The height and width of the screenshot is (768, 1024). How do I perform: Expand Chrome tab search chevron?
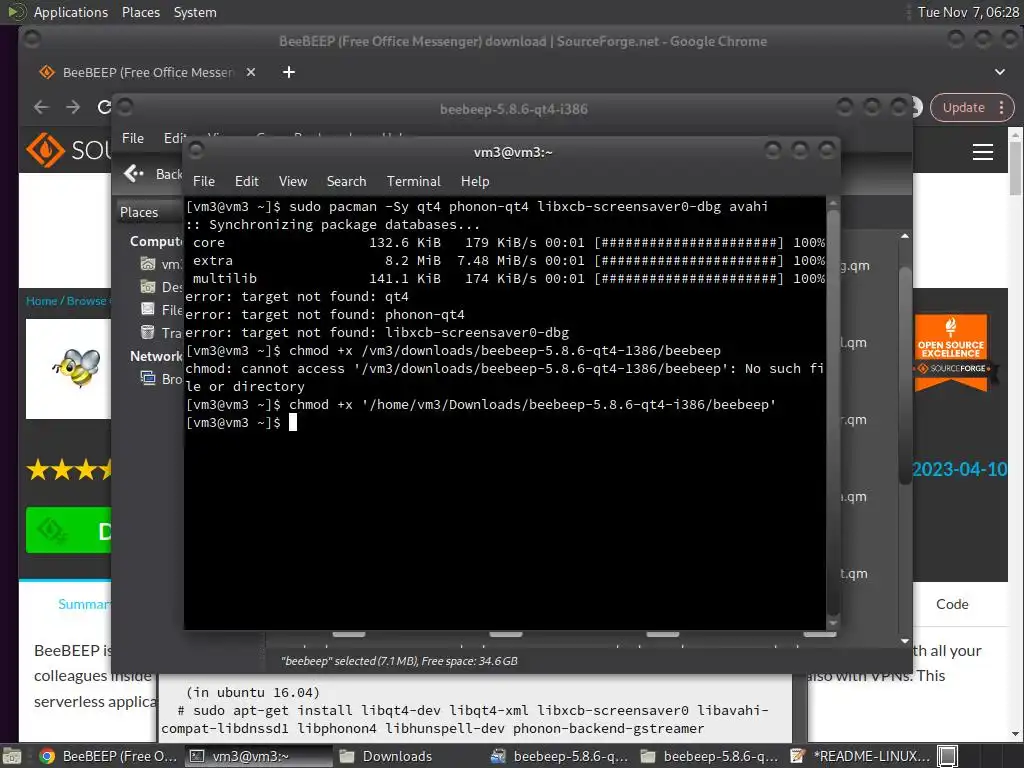tap(1000, 72)
